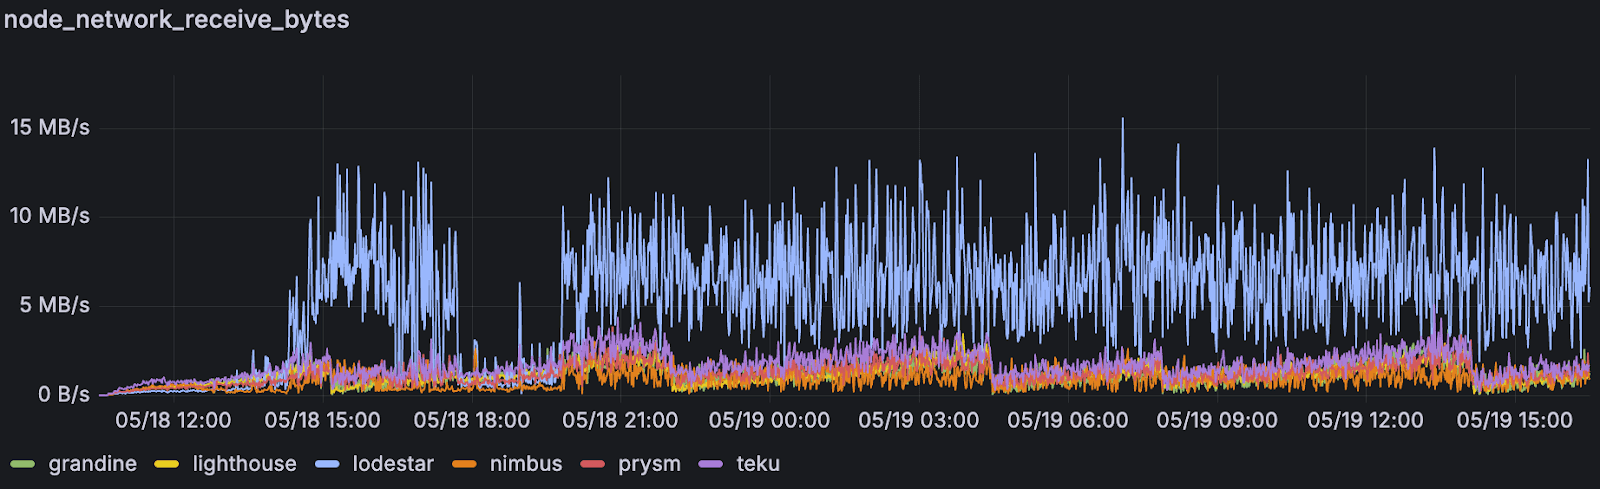Toggle the lighthouse series label in legend
The image size is (1600, 489).
tap(244, 464)
